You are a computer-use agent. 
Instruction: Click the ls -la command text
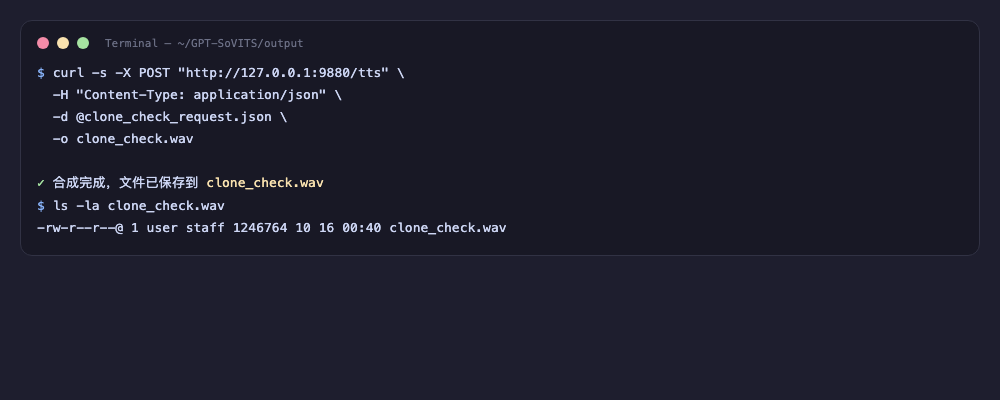tap(77, 205)
